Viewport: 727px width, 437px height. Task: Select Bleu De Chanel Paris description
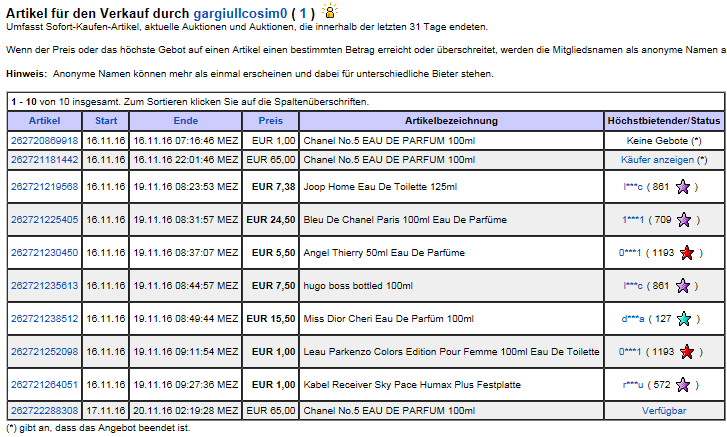click(x=405, y=220)
